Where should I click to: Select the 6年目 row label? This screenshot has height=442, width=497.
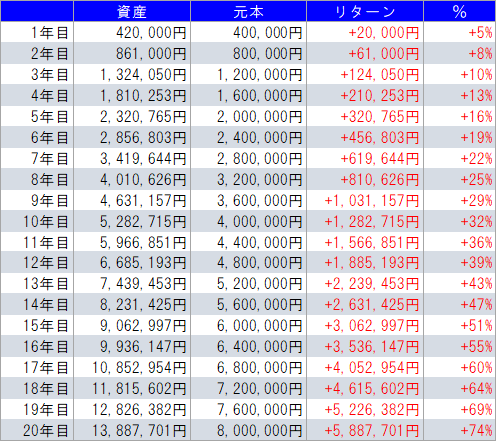(49, 137)
